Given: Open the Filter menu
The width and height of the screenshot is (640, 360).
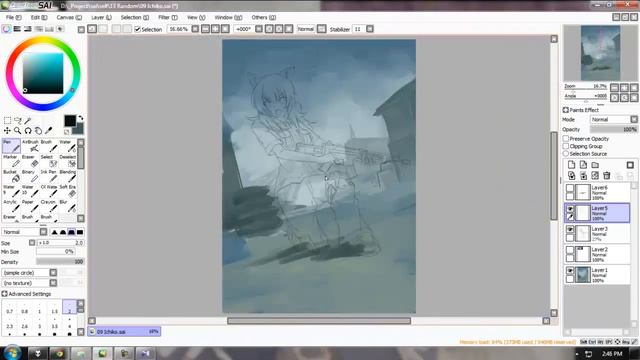Looking at the screenshot, I should click(168, 18).
